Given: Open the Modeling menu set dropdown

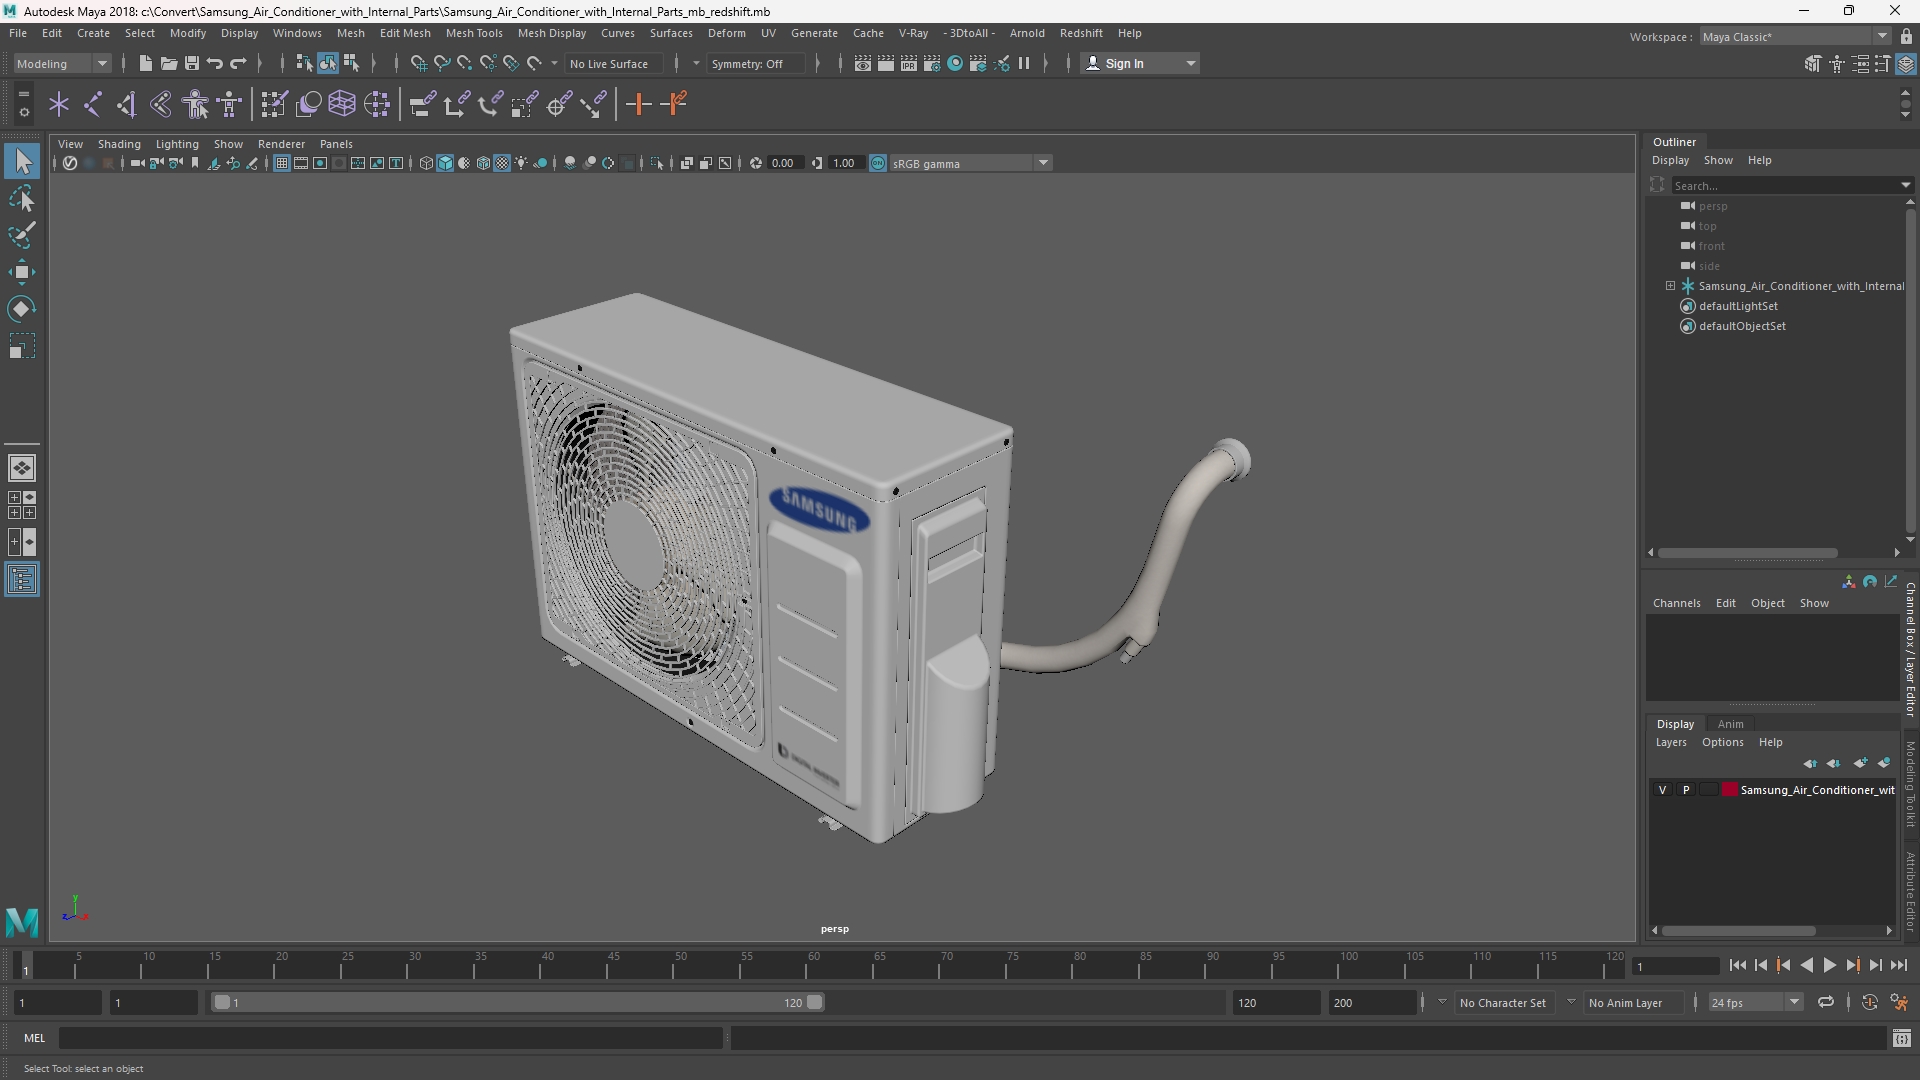Looking at the screenshot, I should (62, 63).
